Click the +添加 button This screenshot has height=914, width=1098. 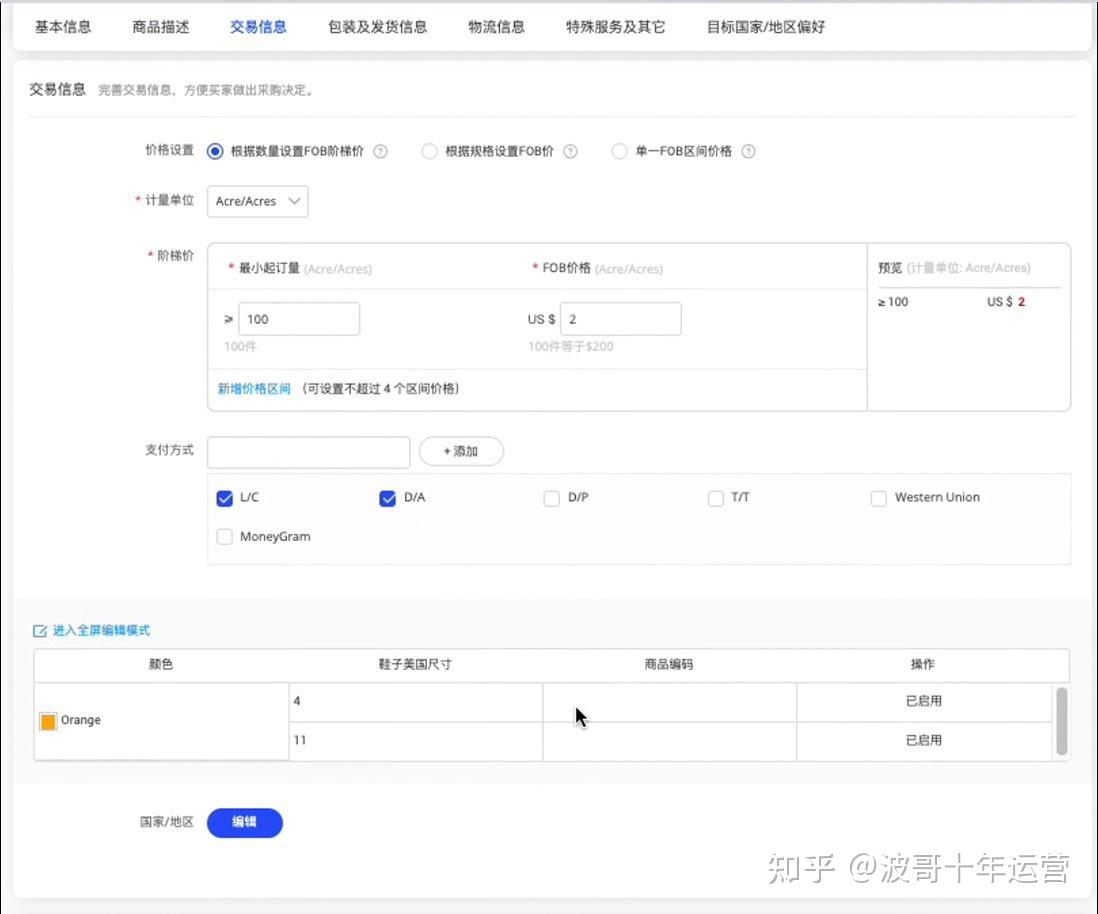461,452
